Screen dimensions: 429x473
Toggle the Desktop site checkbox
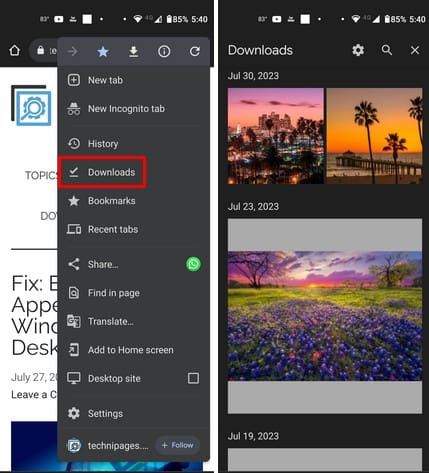click(x=193, y=378)
